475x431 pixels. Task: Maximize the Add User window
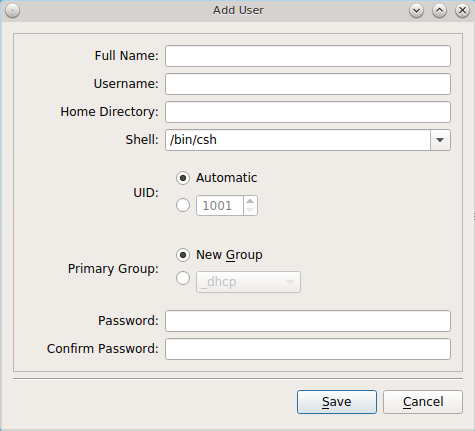coord(439,11)
